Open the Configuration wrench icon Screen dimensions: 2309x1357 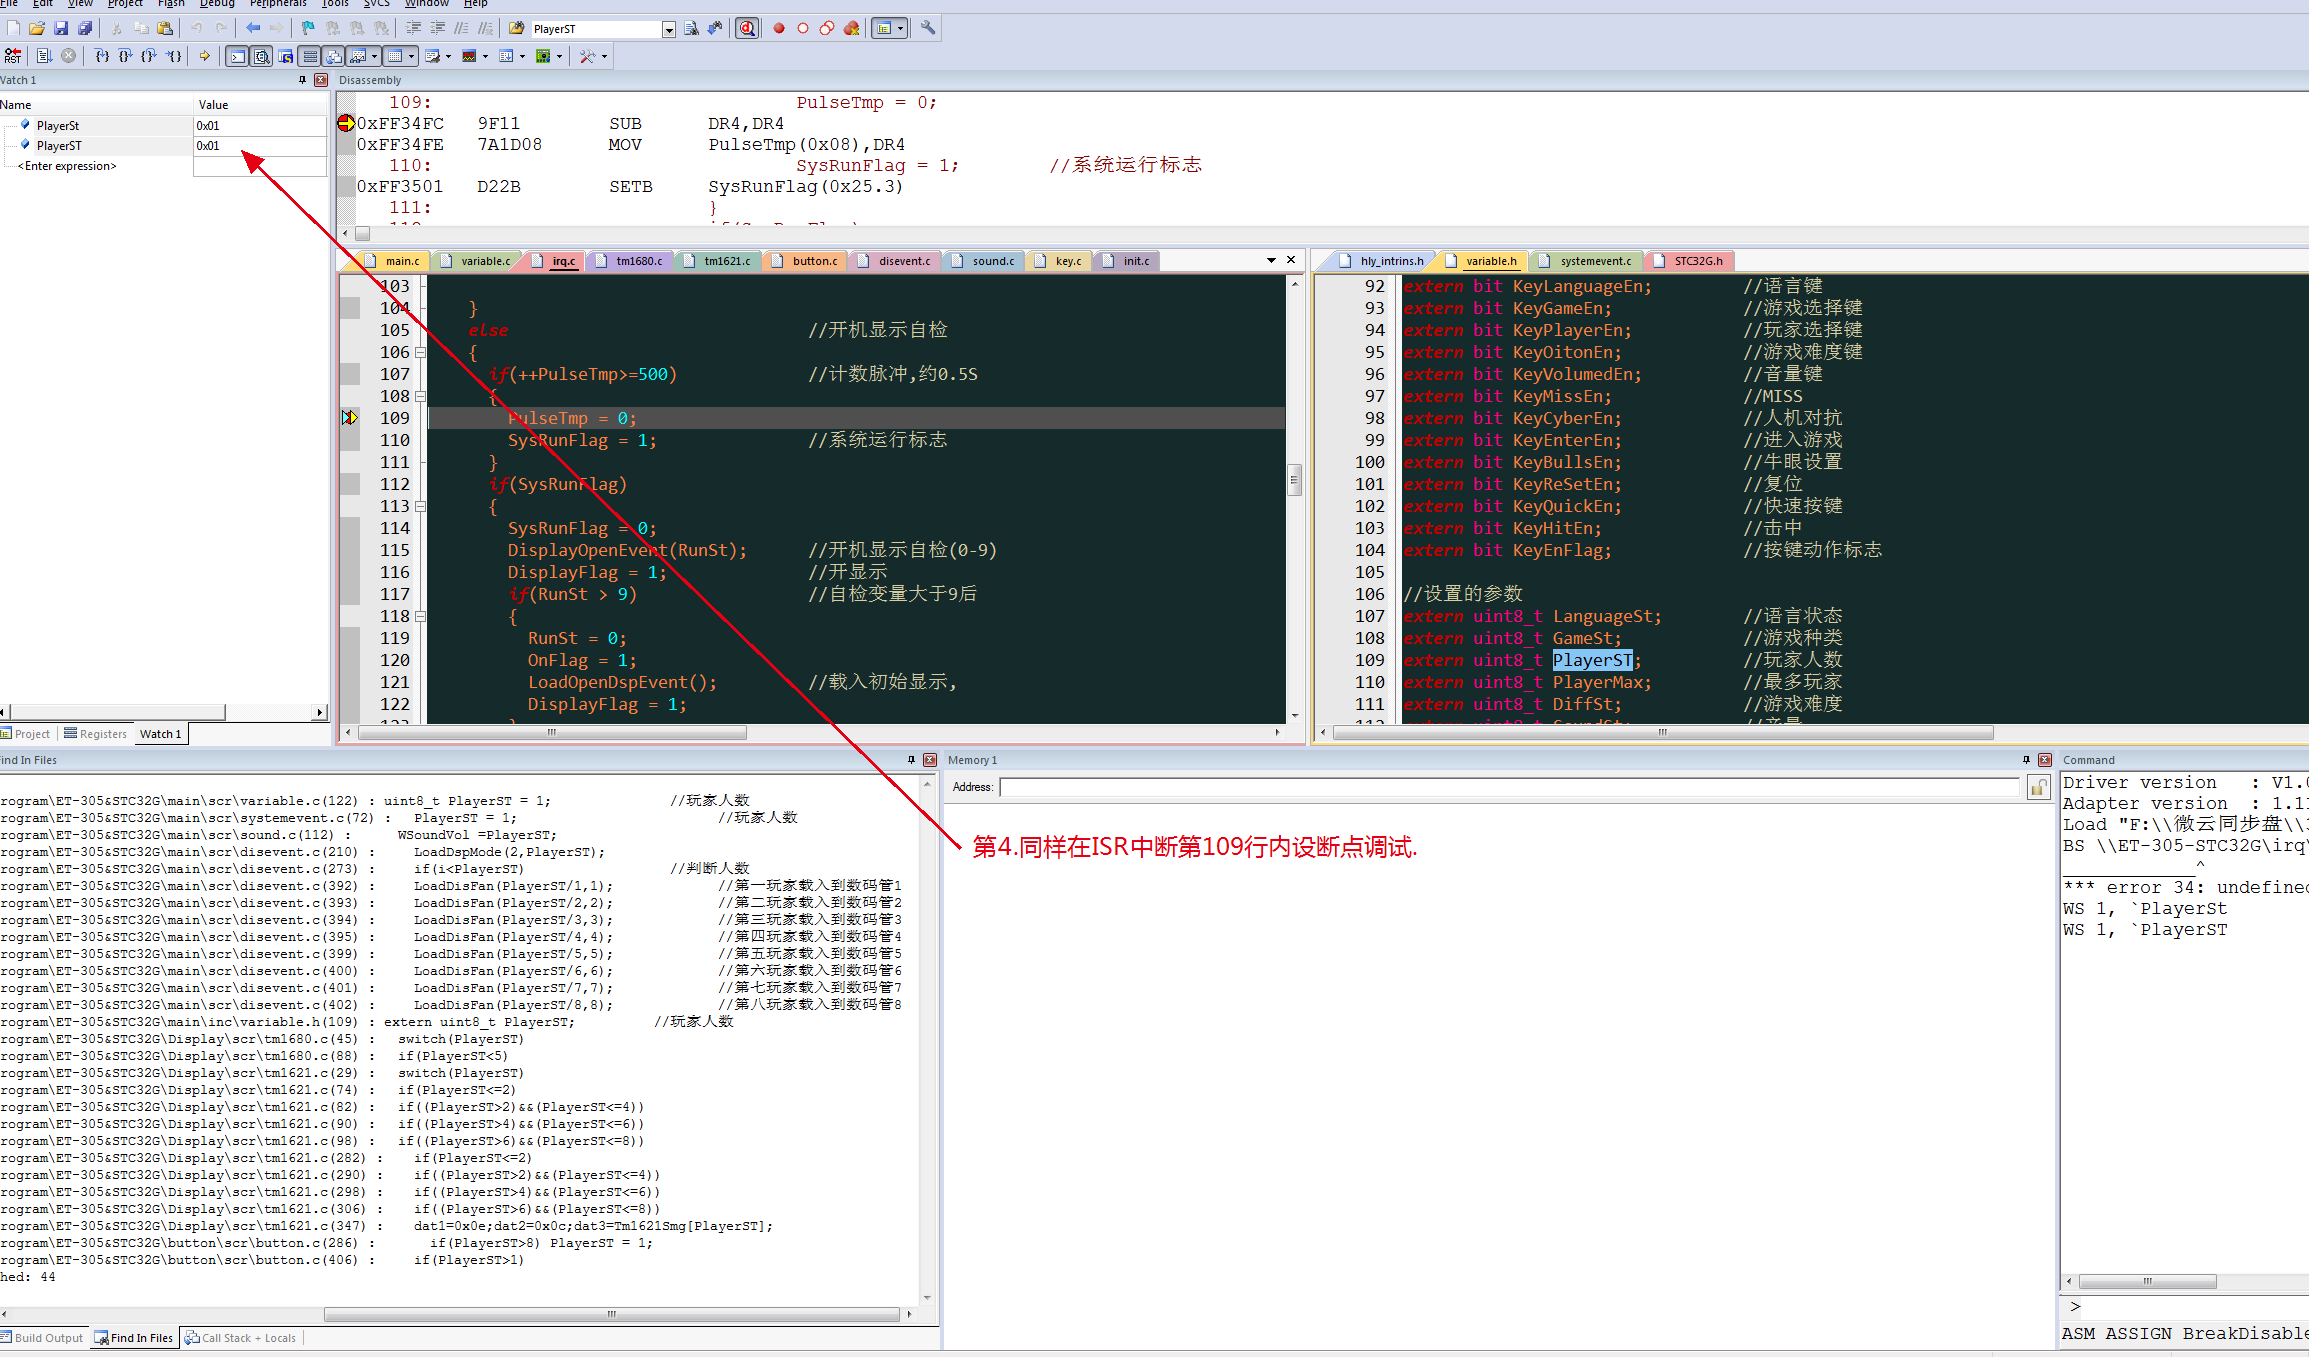click(928, 29)
